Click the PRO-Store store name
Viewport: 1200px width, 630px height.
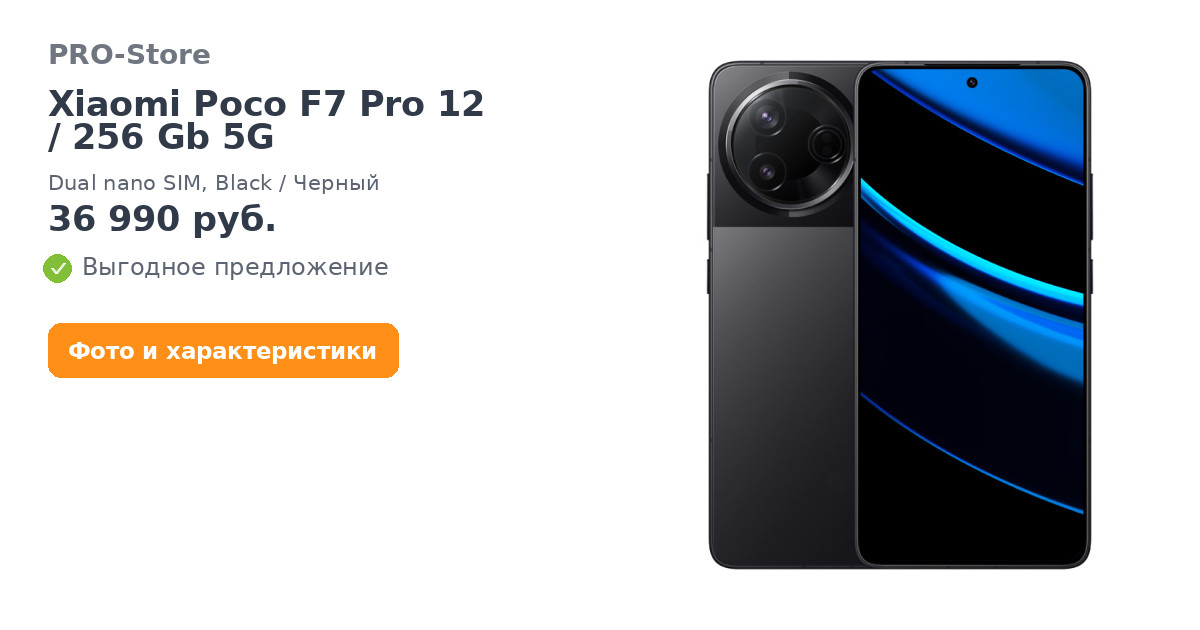[129, 55]
